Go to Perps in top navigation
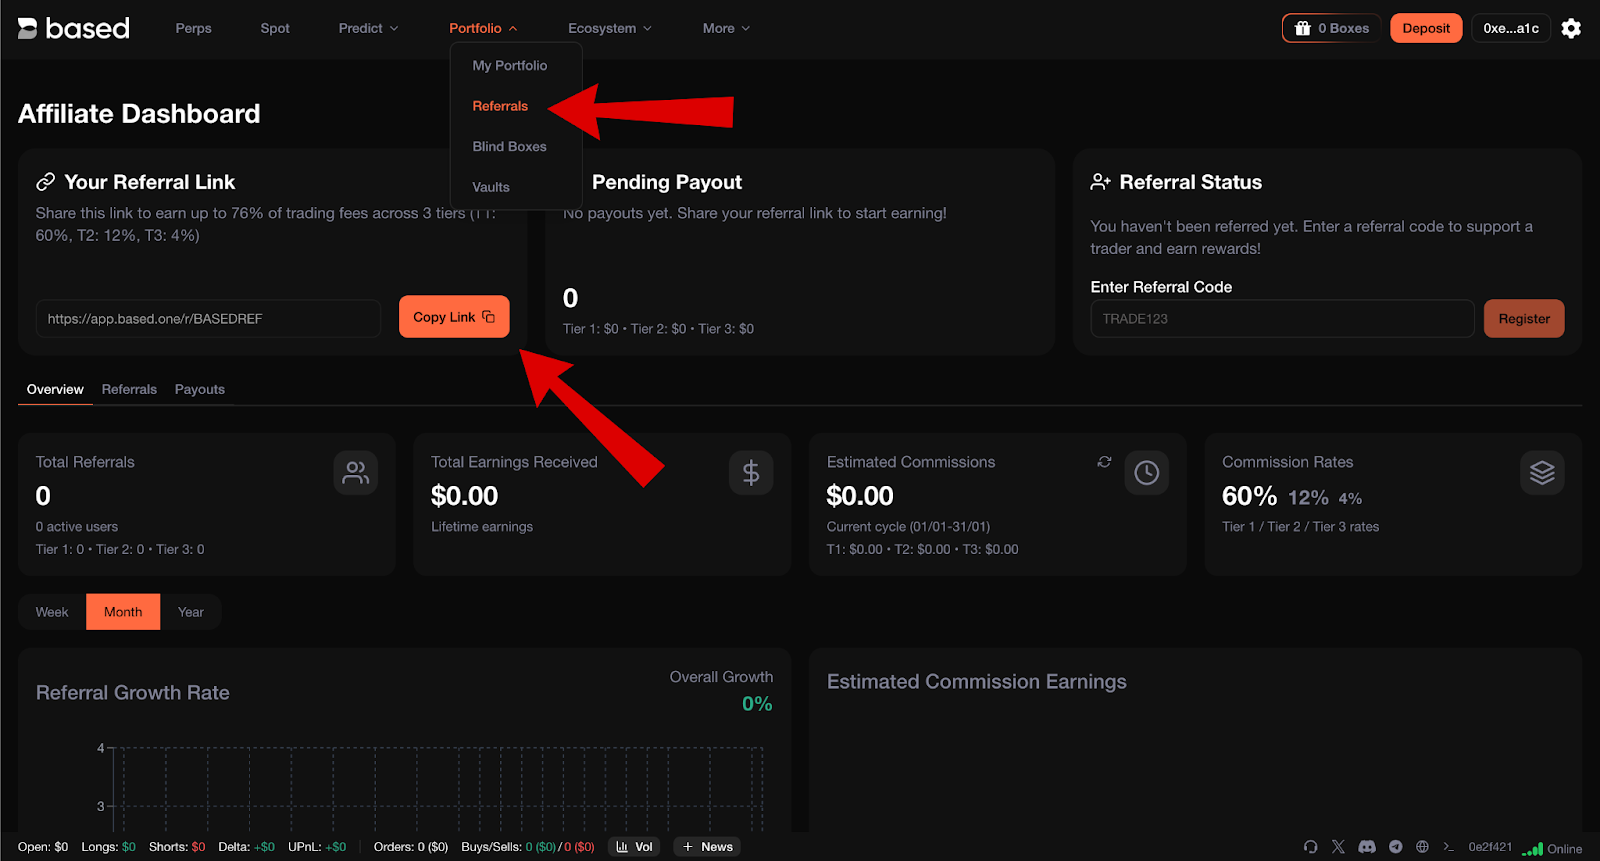The height and width of the screenshot is (861, 1600). coord(193,28)
